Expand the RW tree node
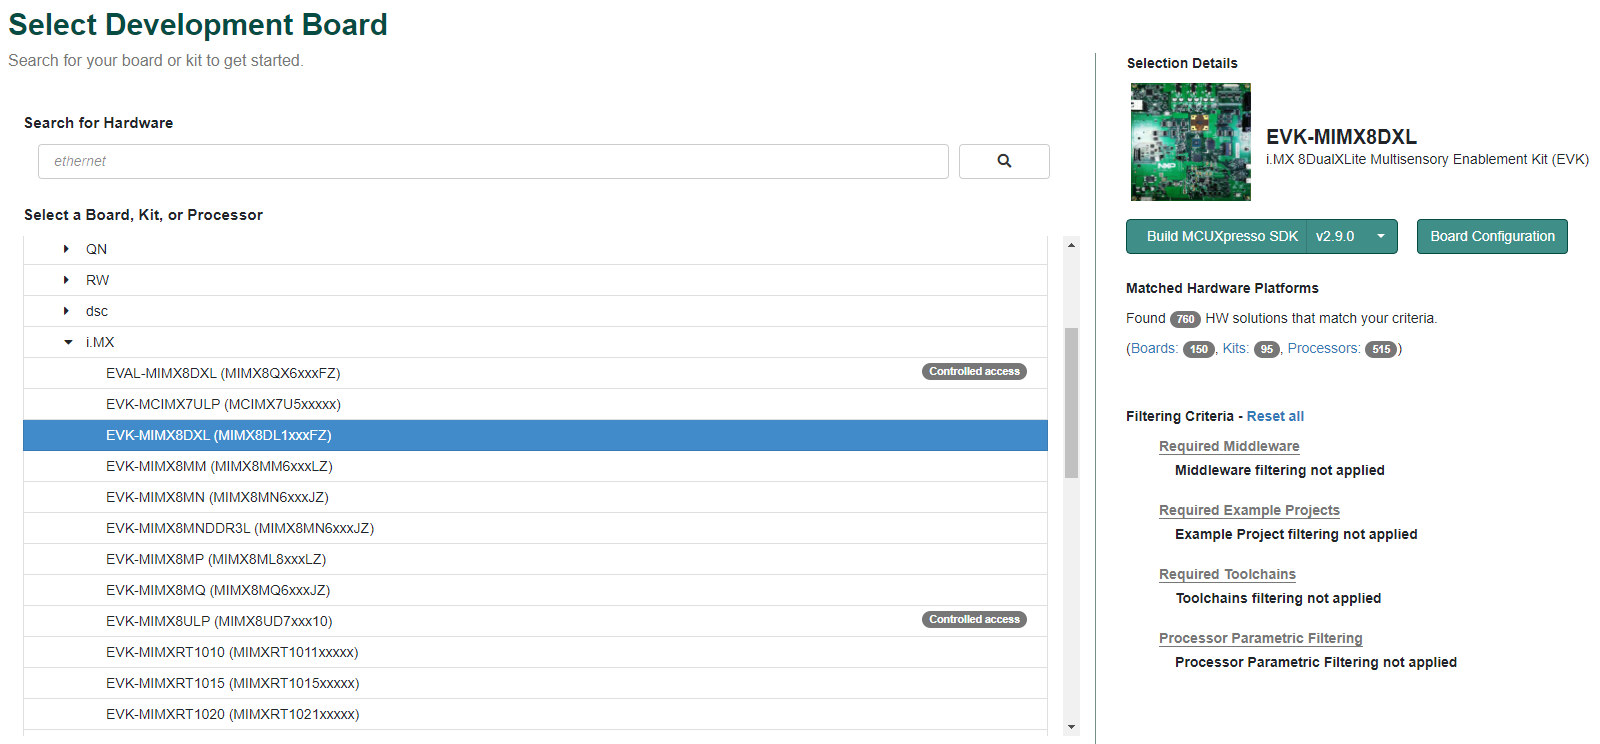Viewport: 1600px width, 744px height. (x=67, y=280)
